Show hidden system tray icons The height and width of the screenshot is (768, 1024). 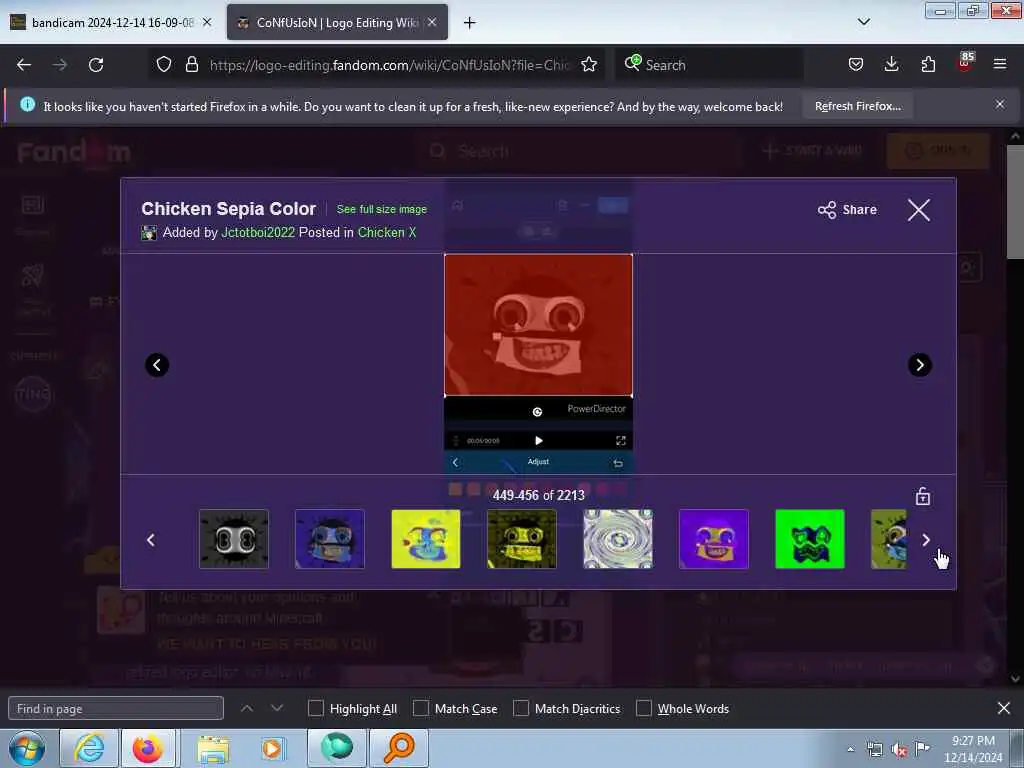(x=850, y=749)
